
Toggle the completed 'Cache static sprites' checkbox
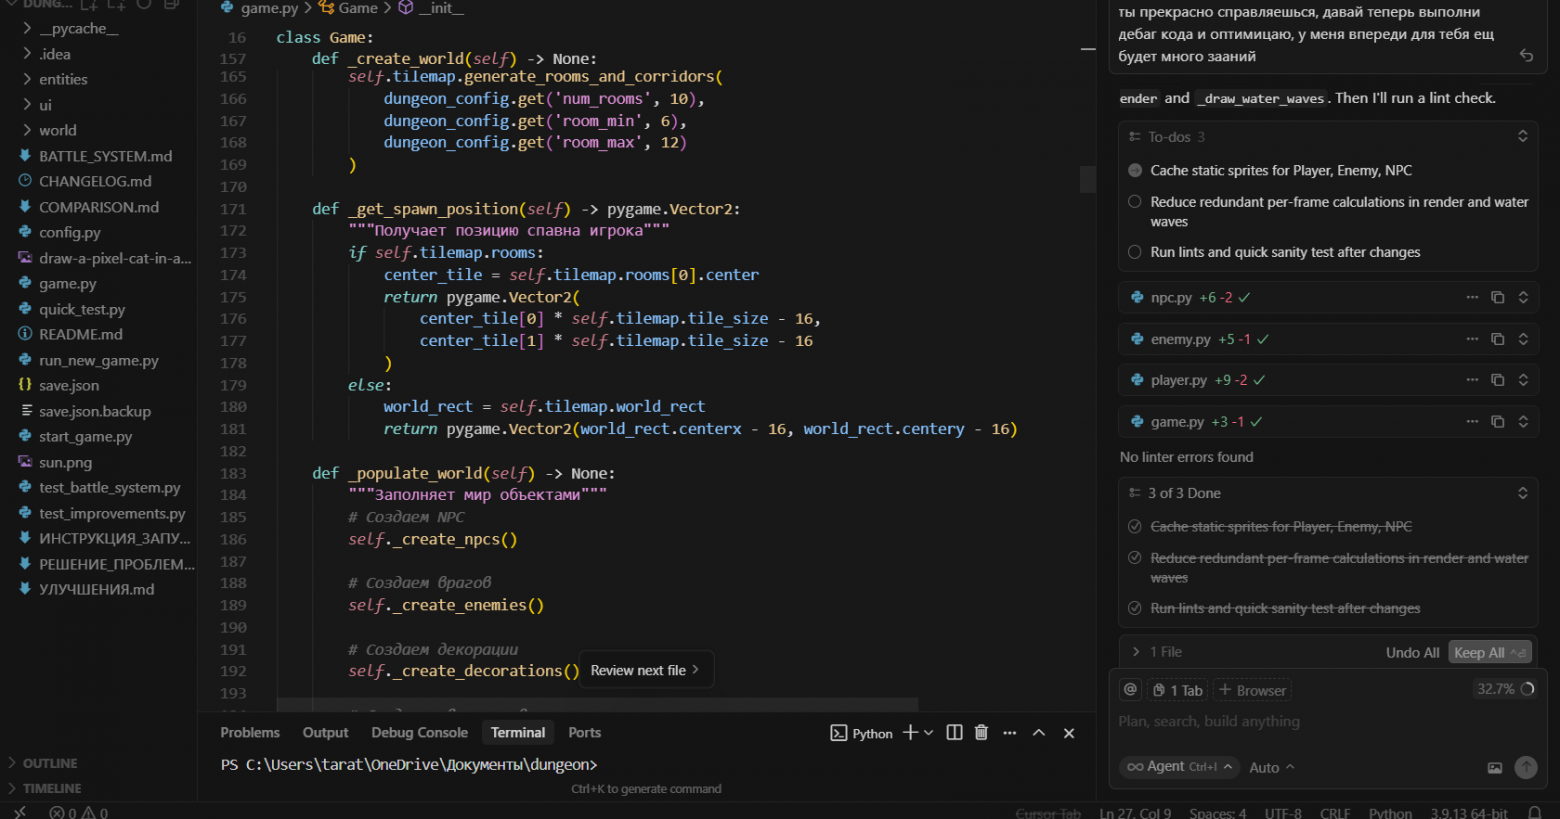pyautogui.click(x=1135, y=527)
